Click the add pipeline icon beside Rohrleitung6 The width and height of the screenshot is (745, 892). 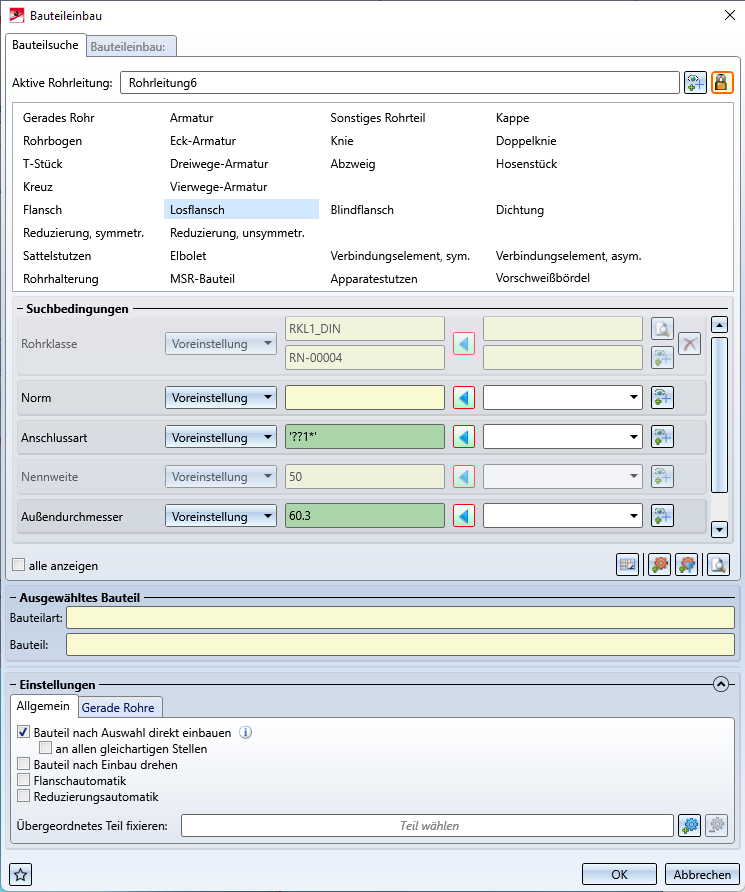695,83
